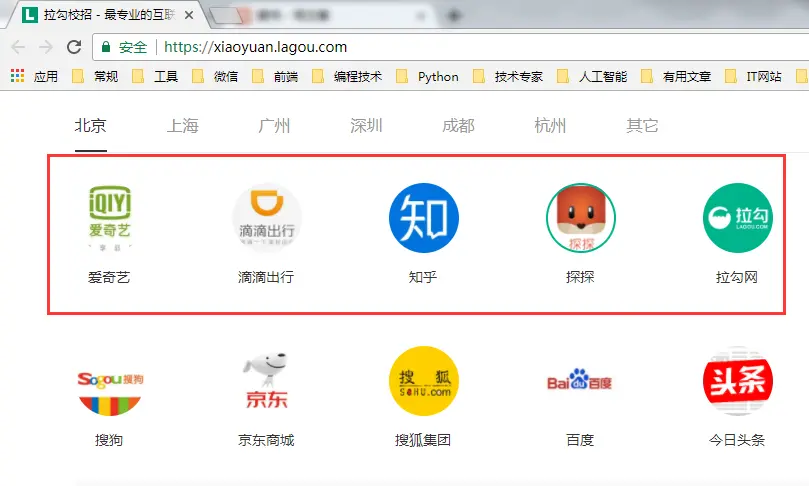The image size is (809, 486).
Task: Click the iQIYI logo icon
Action: (x=109, y=218)
